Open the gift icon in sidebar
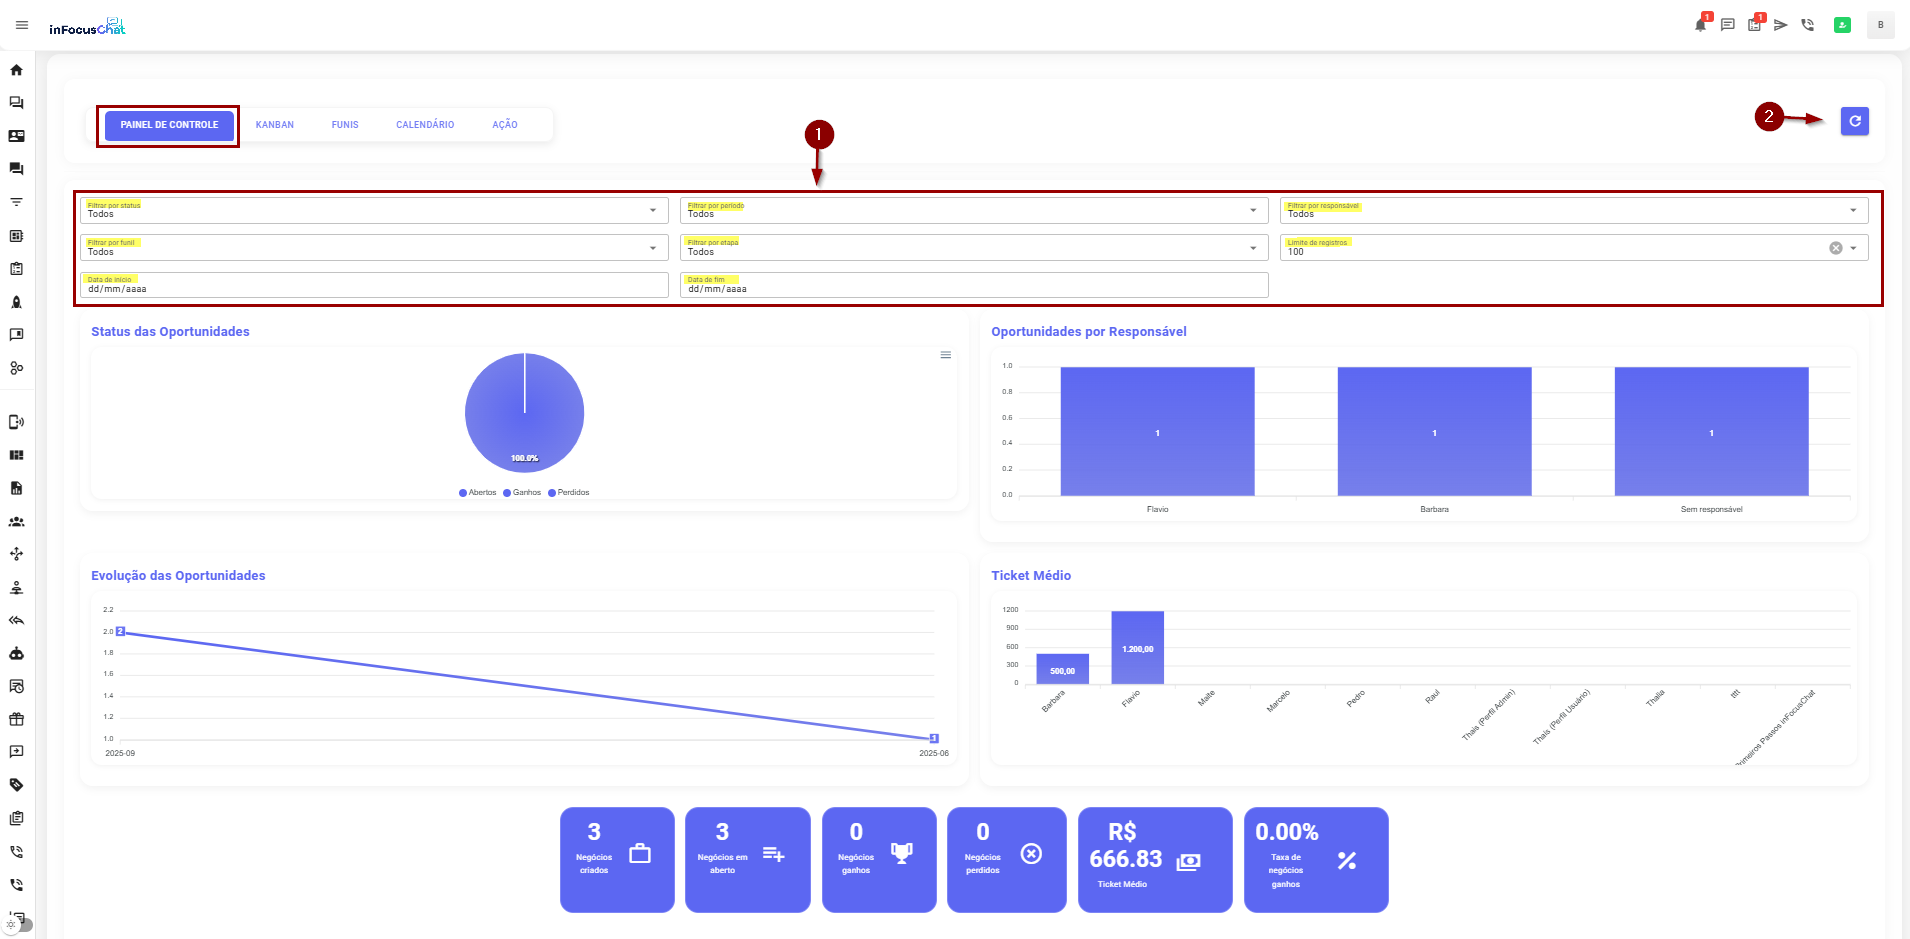This screenshot has height=939, width=1910. point(16,719)
